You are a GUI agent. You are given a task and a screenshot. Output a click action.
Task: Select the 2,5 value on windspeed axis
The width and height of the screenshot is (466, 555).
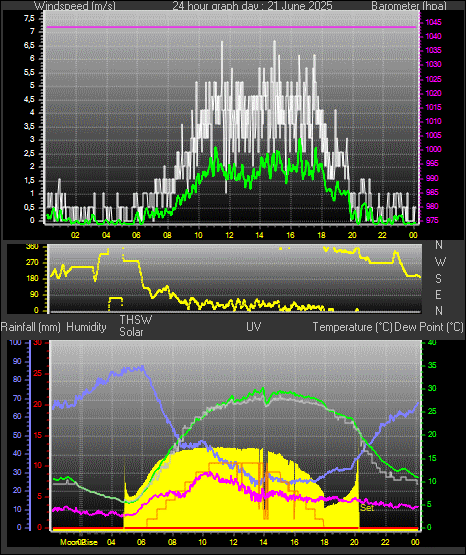29,153
